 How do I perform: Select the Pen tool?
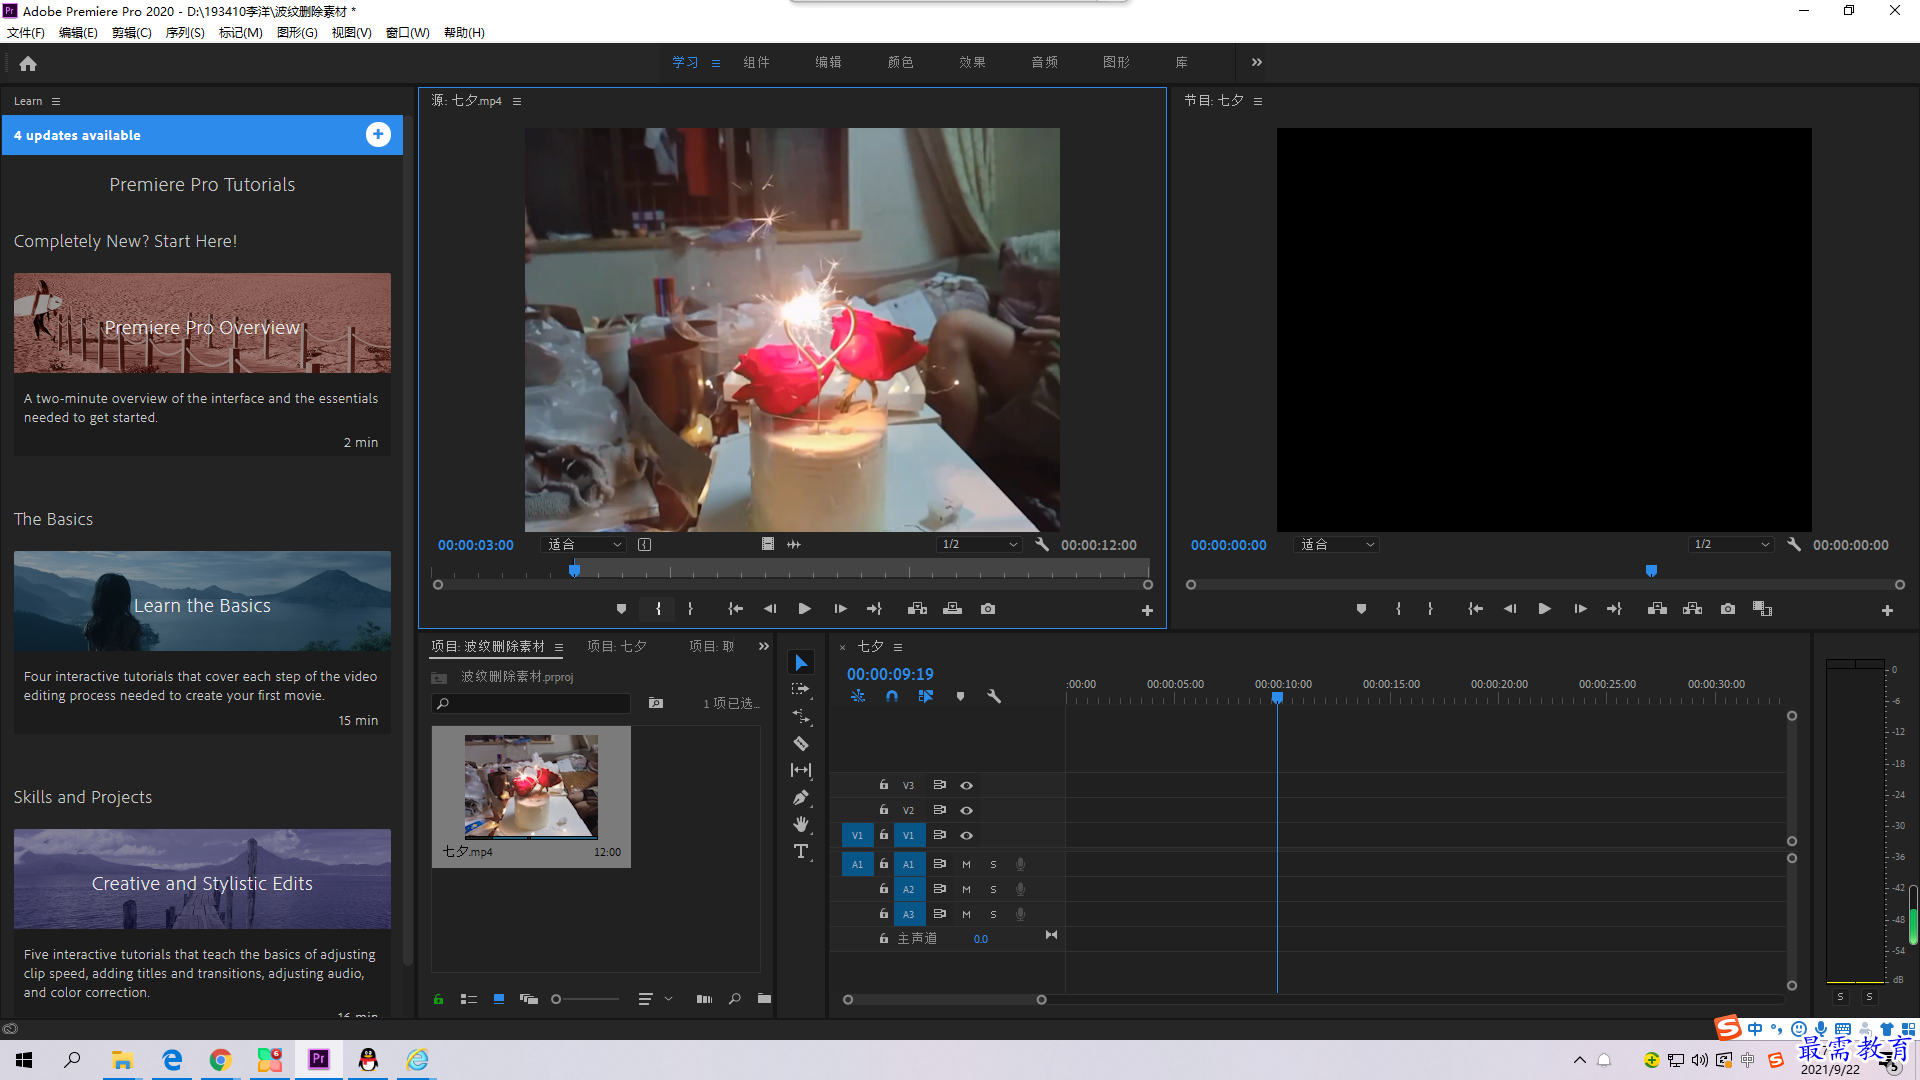click(x=801, y=797)
